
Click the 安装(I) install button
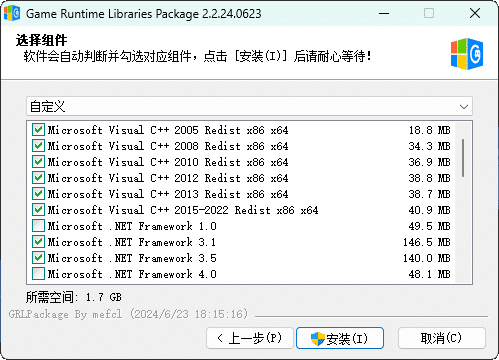coord(340,338)
